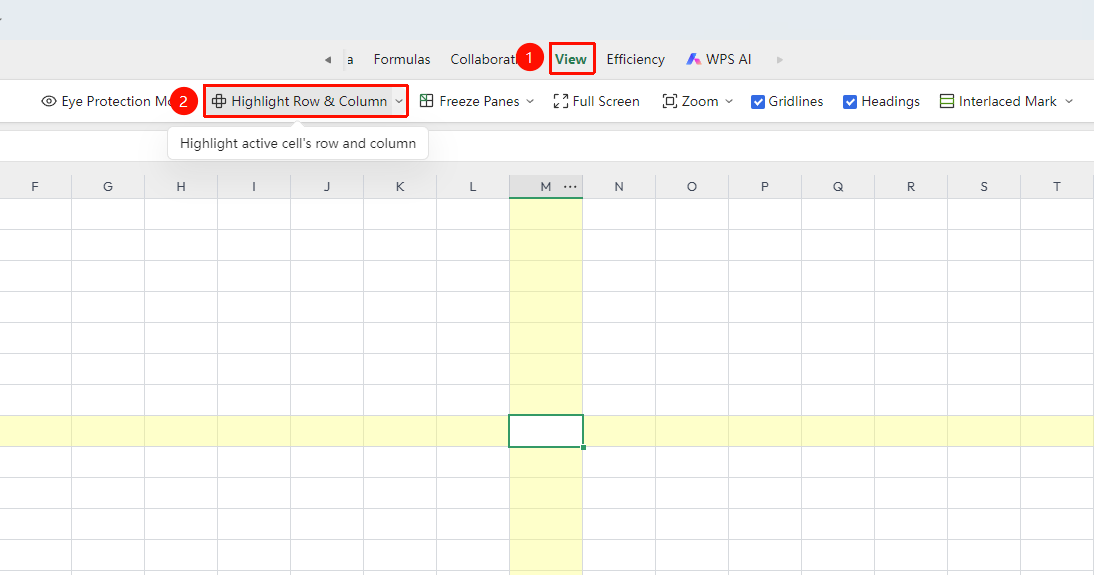This screenshot has height=575, width=1094.
Task: Select column J header
Action: pos(327,186)
